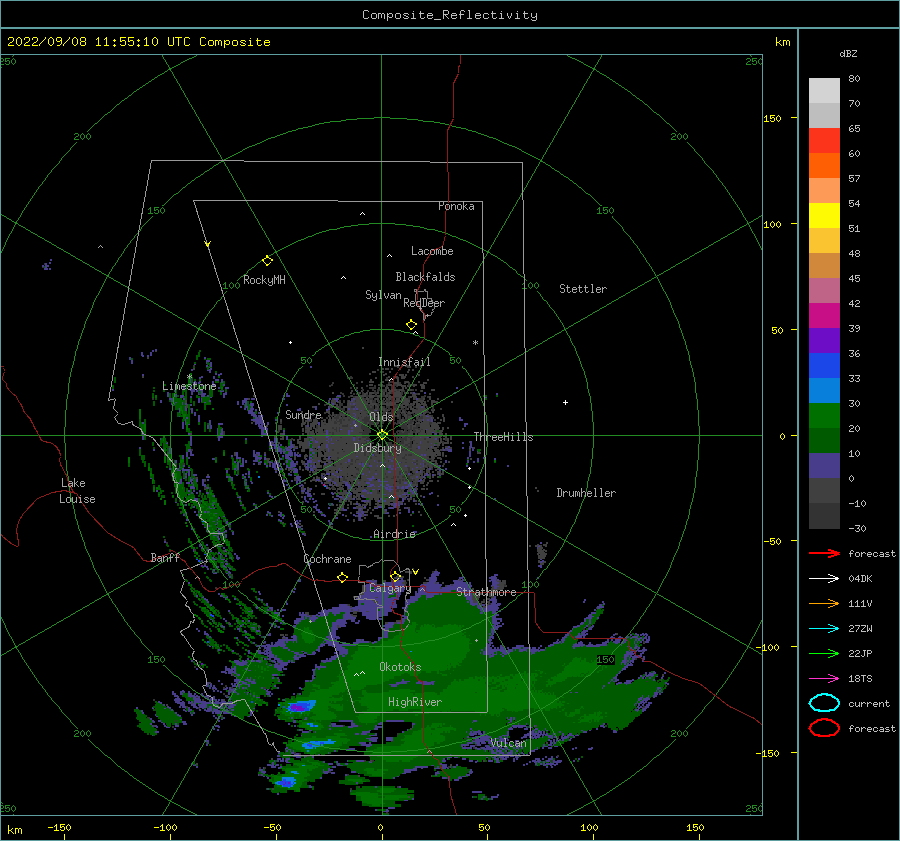Click the HighRiver town label

[415, 702]
